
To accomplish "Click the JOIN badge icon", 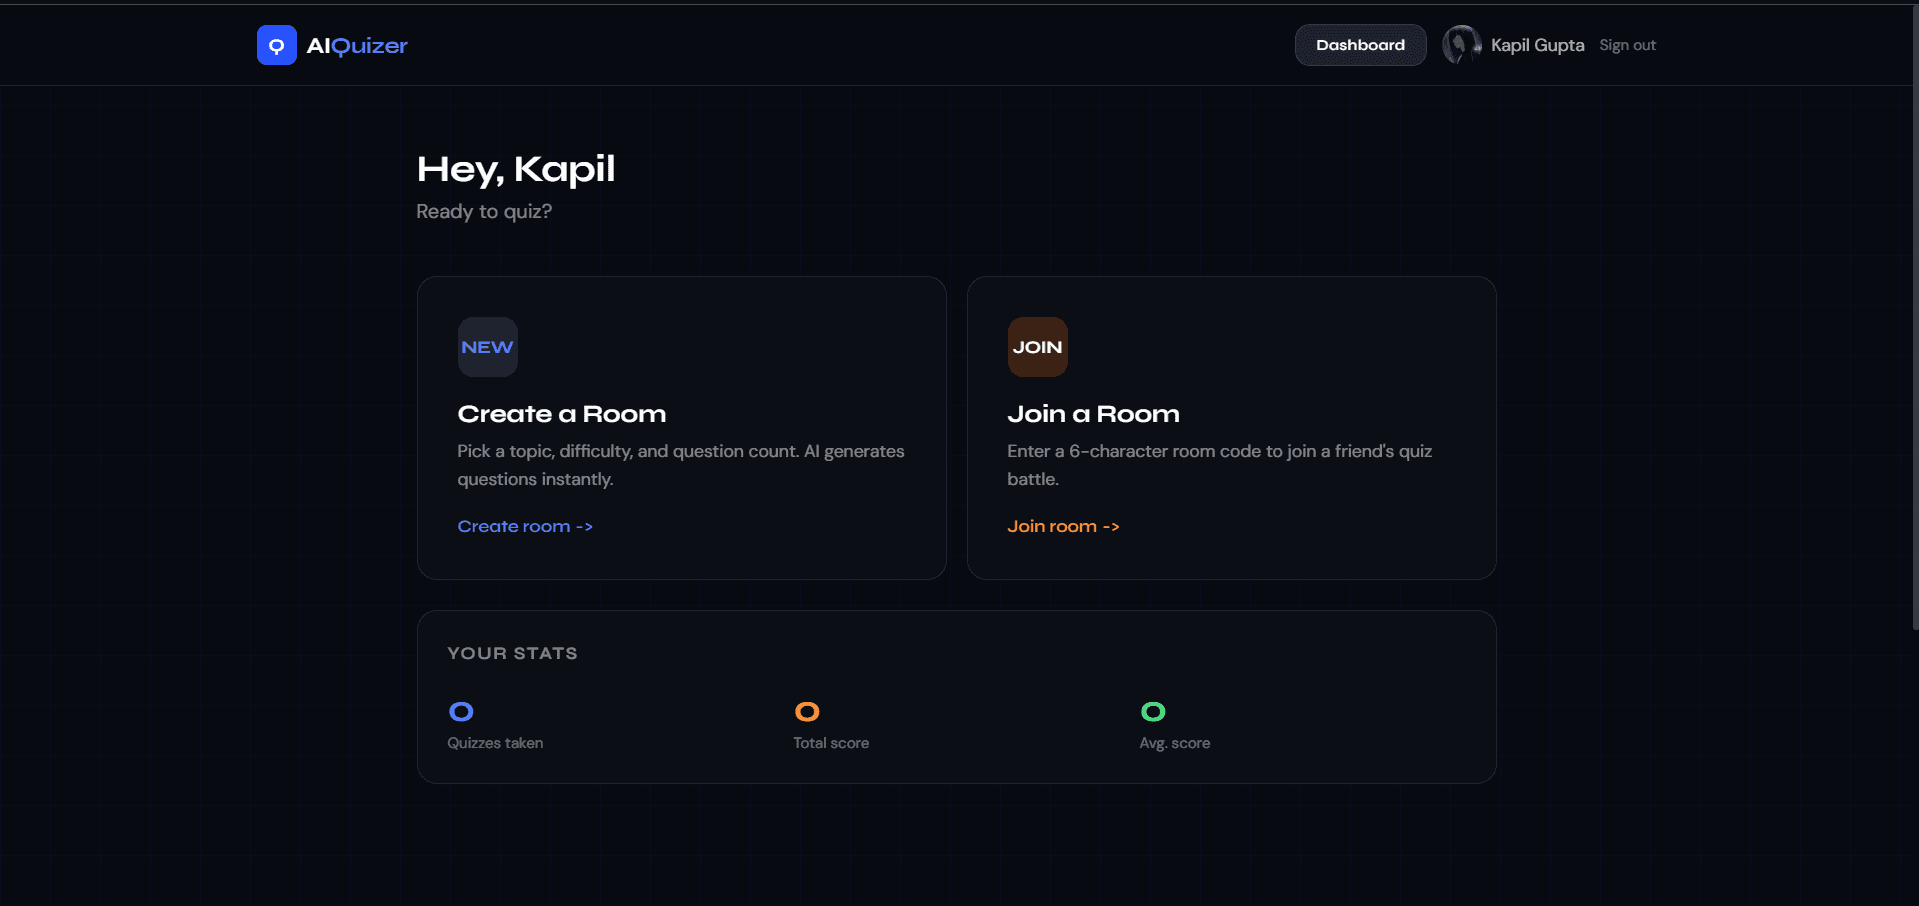I will point(1037,347).
